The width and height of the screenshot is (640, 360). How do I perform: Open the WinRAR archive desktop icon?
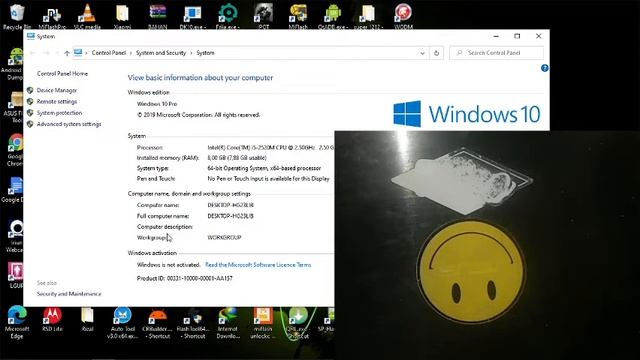(x=158, y=16)
